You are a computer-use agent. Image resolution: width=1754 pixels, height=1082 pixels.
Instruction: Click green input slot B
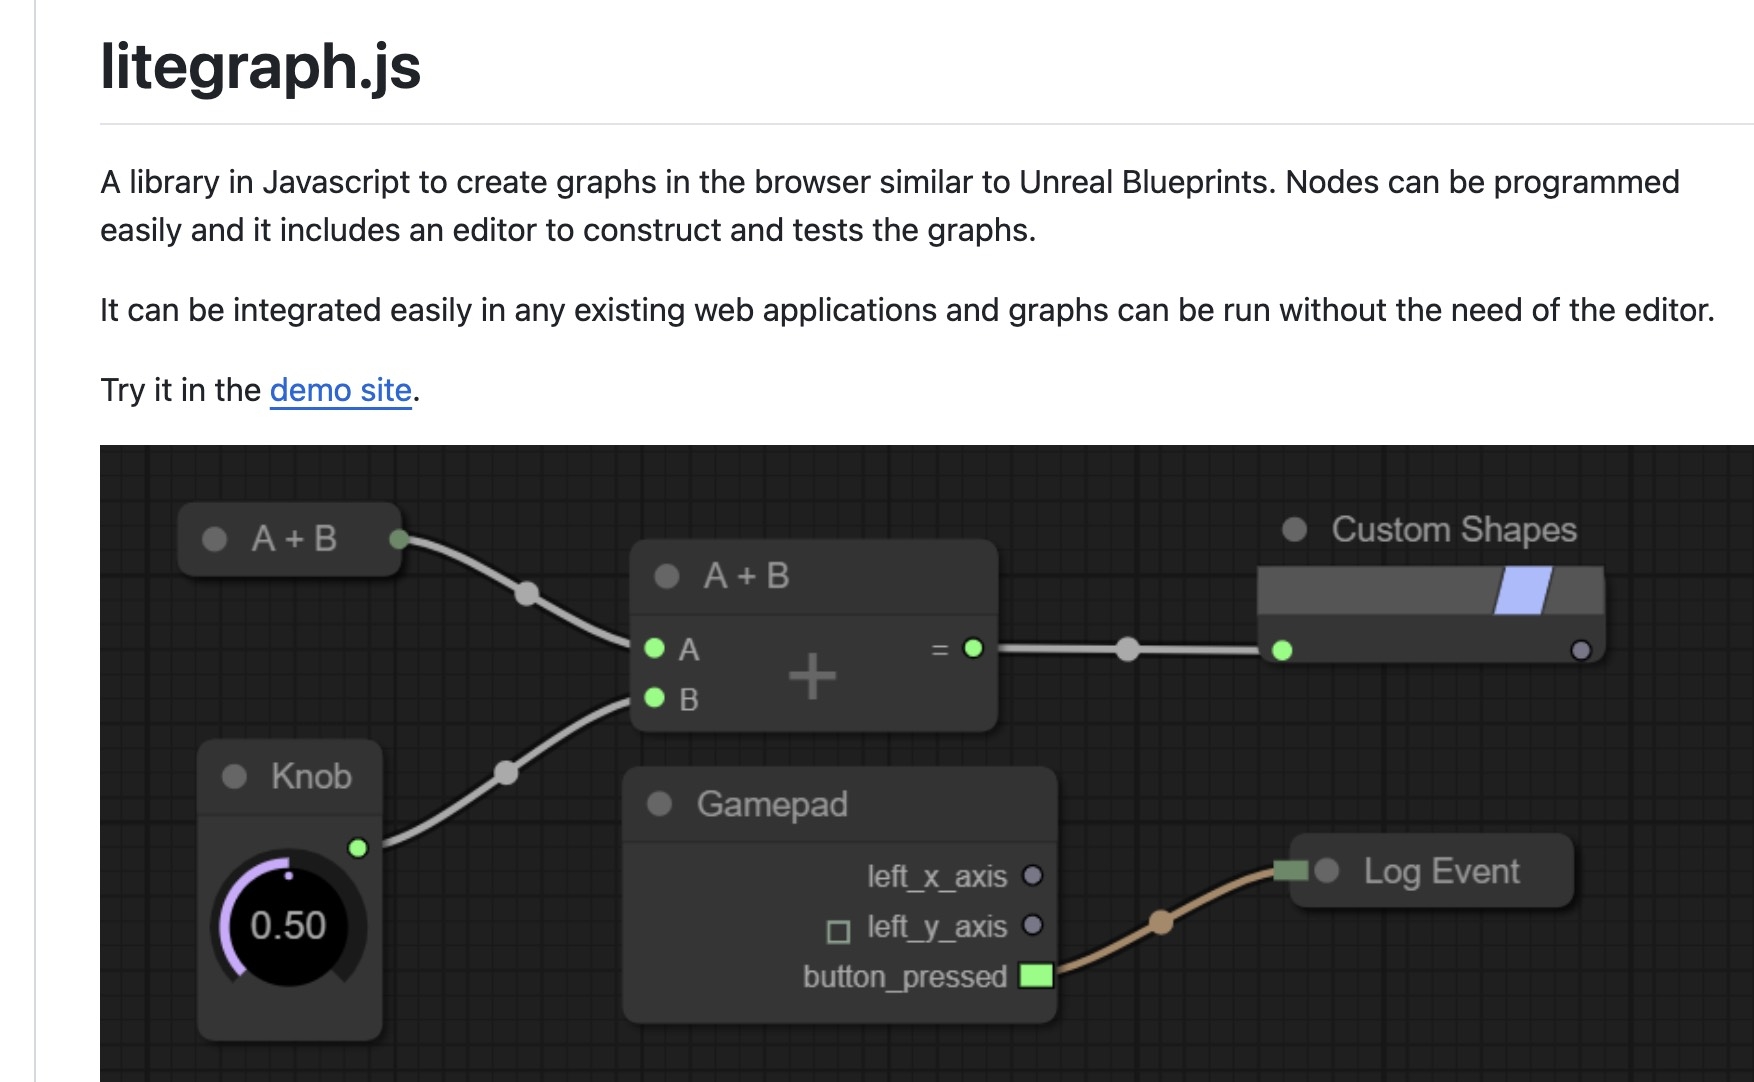tap(655, 698)
